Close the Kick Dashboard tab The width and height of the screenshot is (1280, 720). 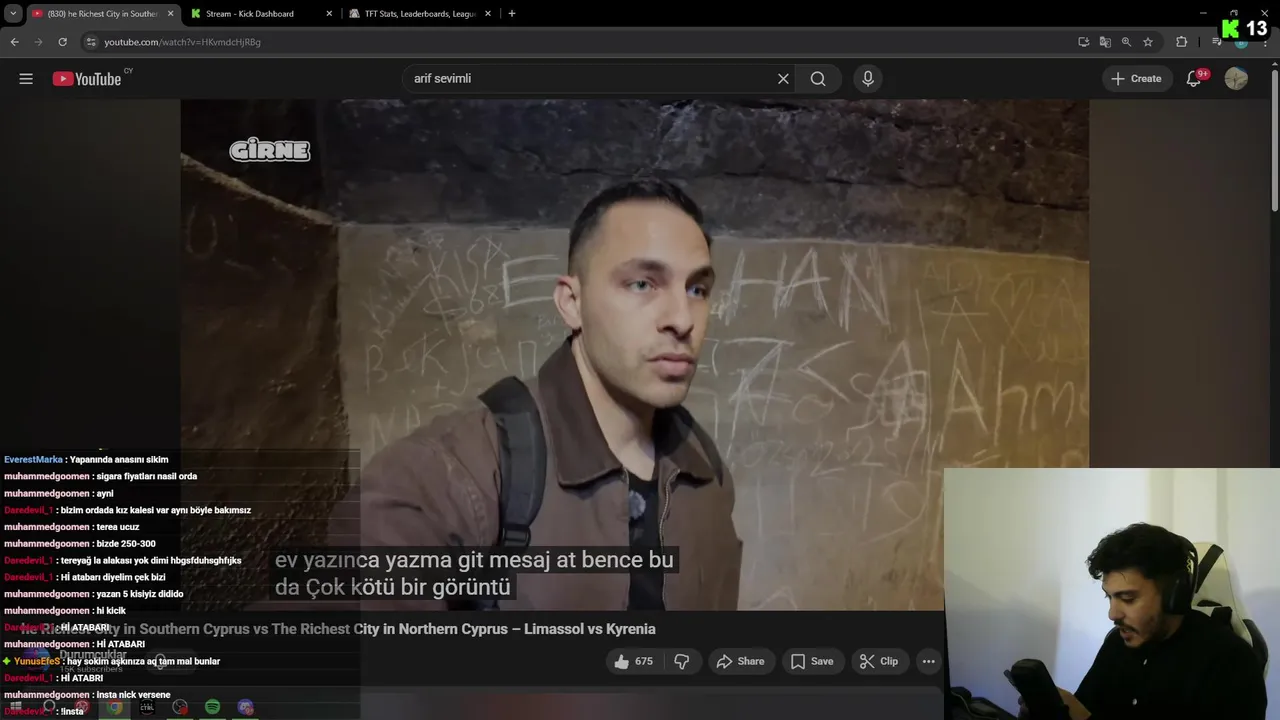click(x=330, y=14)
